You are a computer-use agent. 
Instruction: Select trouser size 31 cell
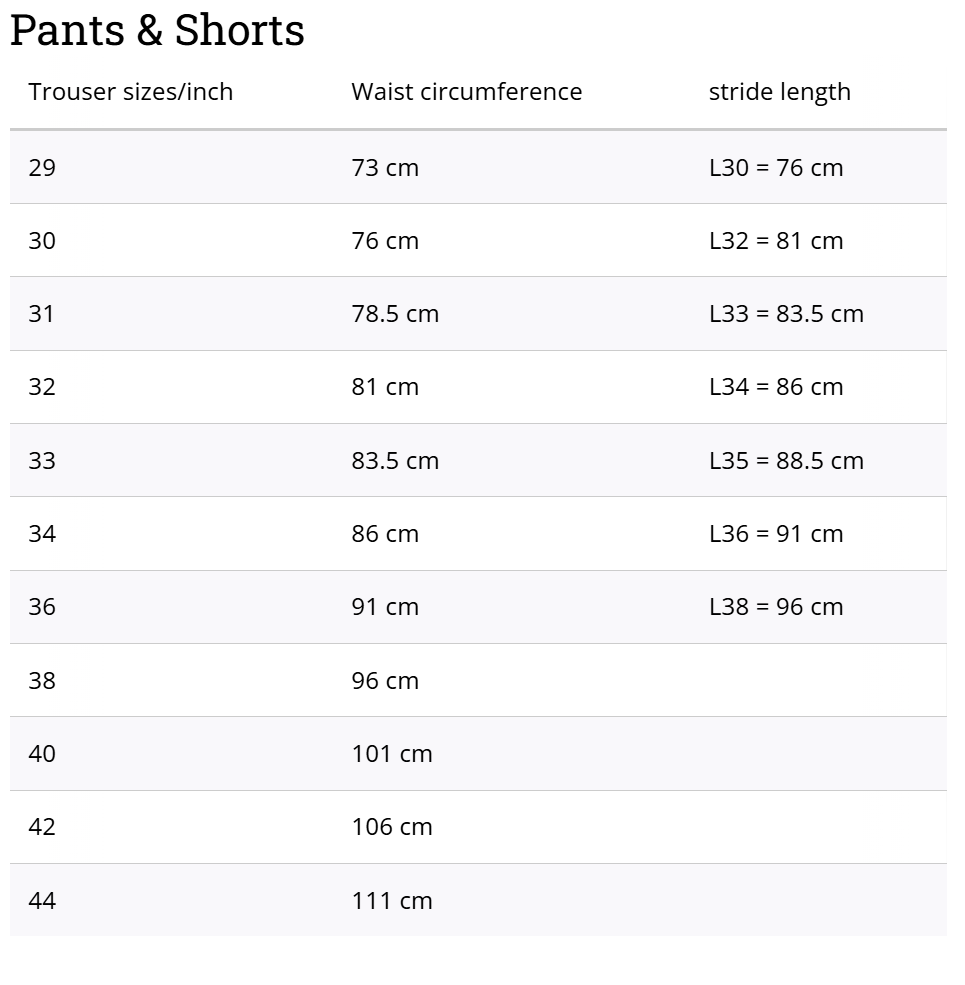click(x=42, y=314)
